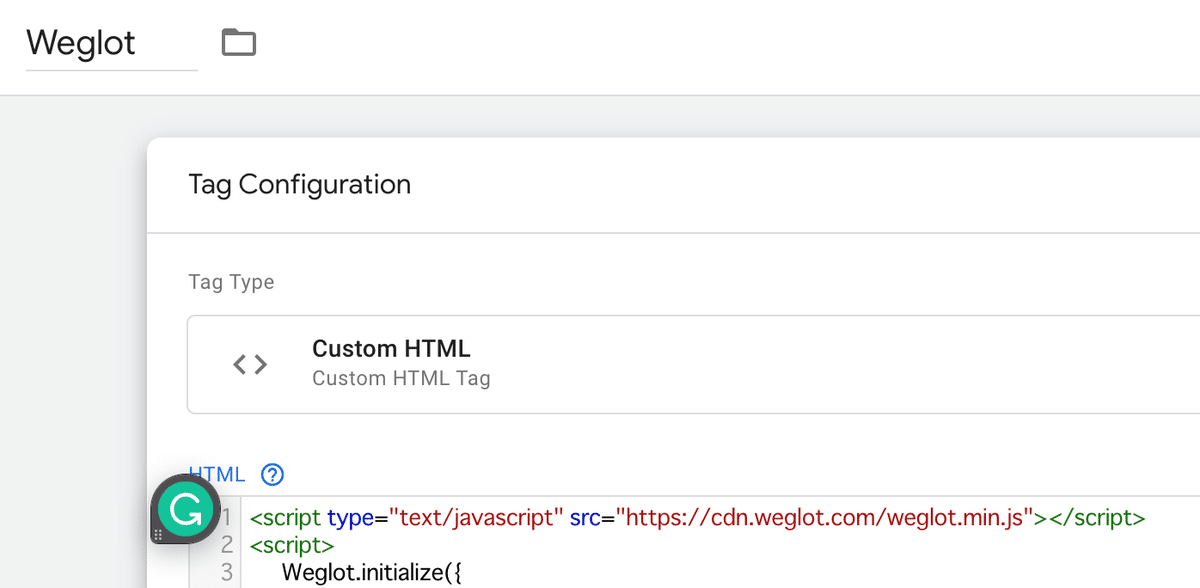
Task: Click the Tag Type label
Action: pyautogui.click(x=231, y=283)
